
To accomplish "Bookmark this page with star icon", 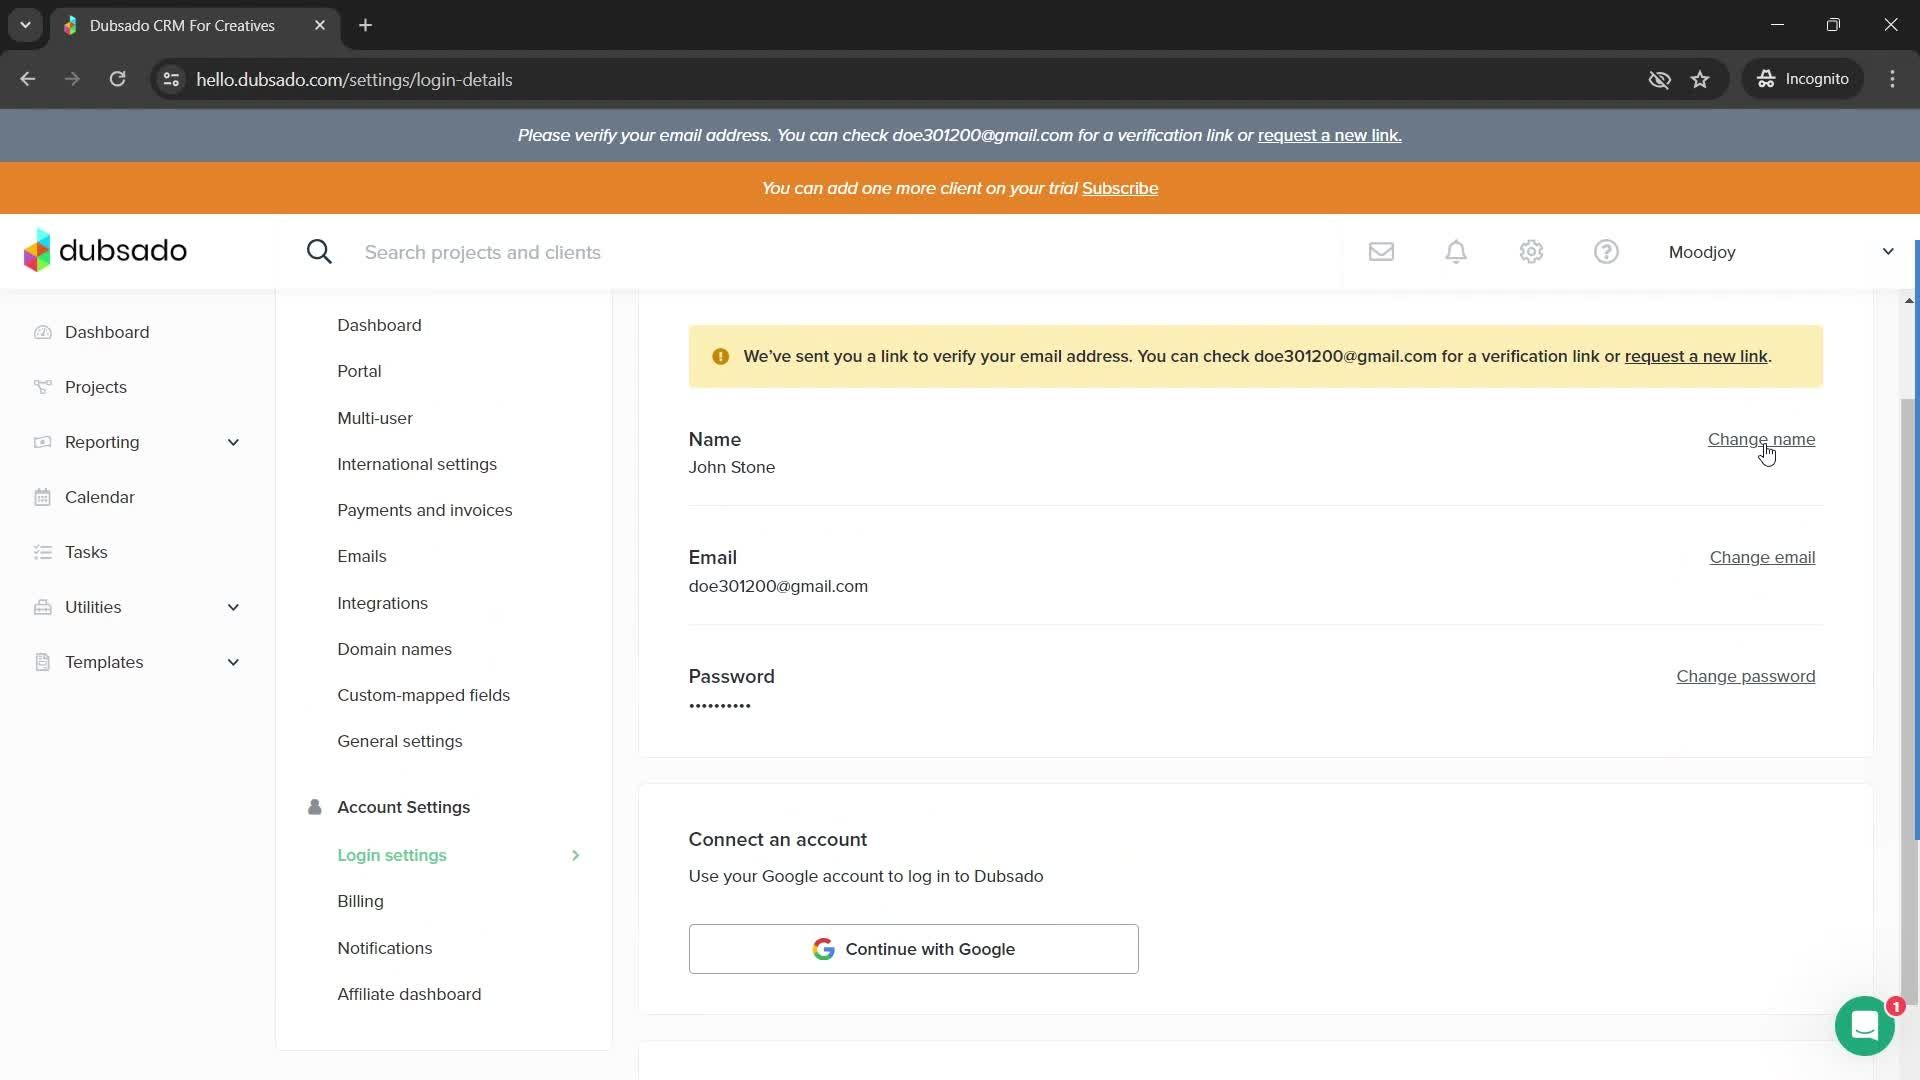I will tap(1700, 79).
